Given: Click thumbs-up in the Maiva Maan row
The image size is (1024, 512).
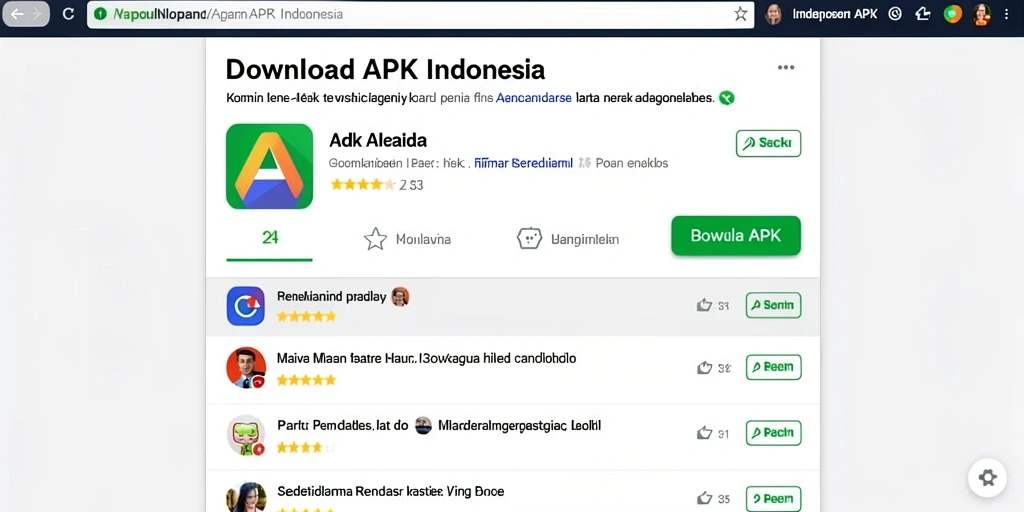Looking at the screenshot, I should point(704,368).
